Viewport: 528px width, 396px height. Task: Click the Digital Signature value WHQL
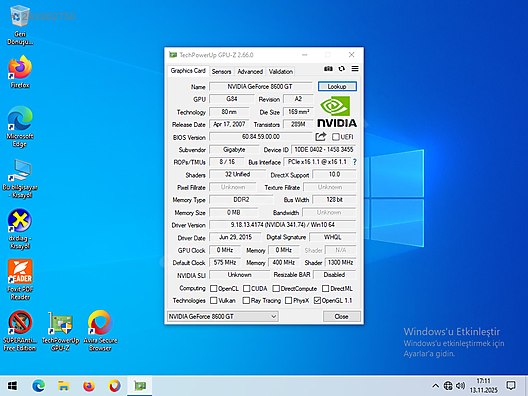pyautogui.click(x=333, y=237)
